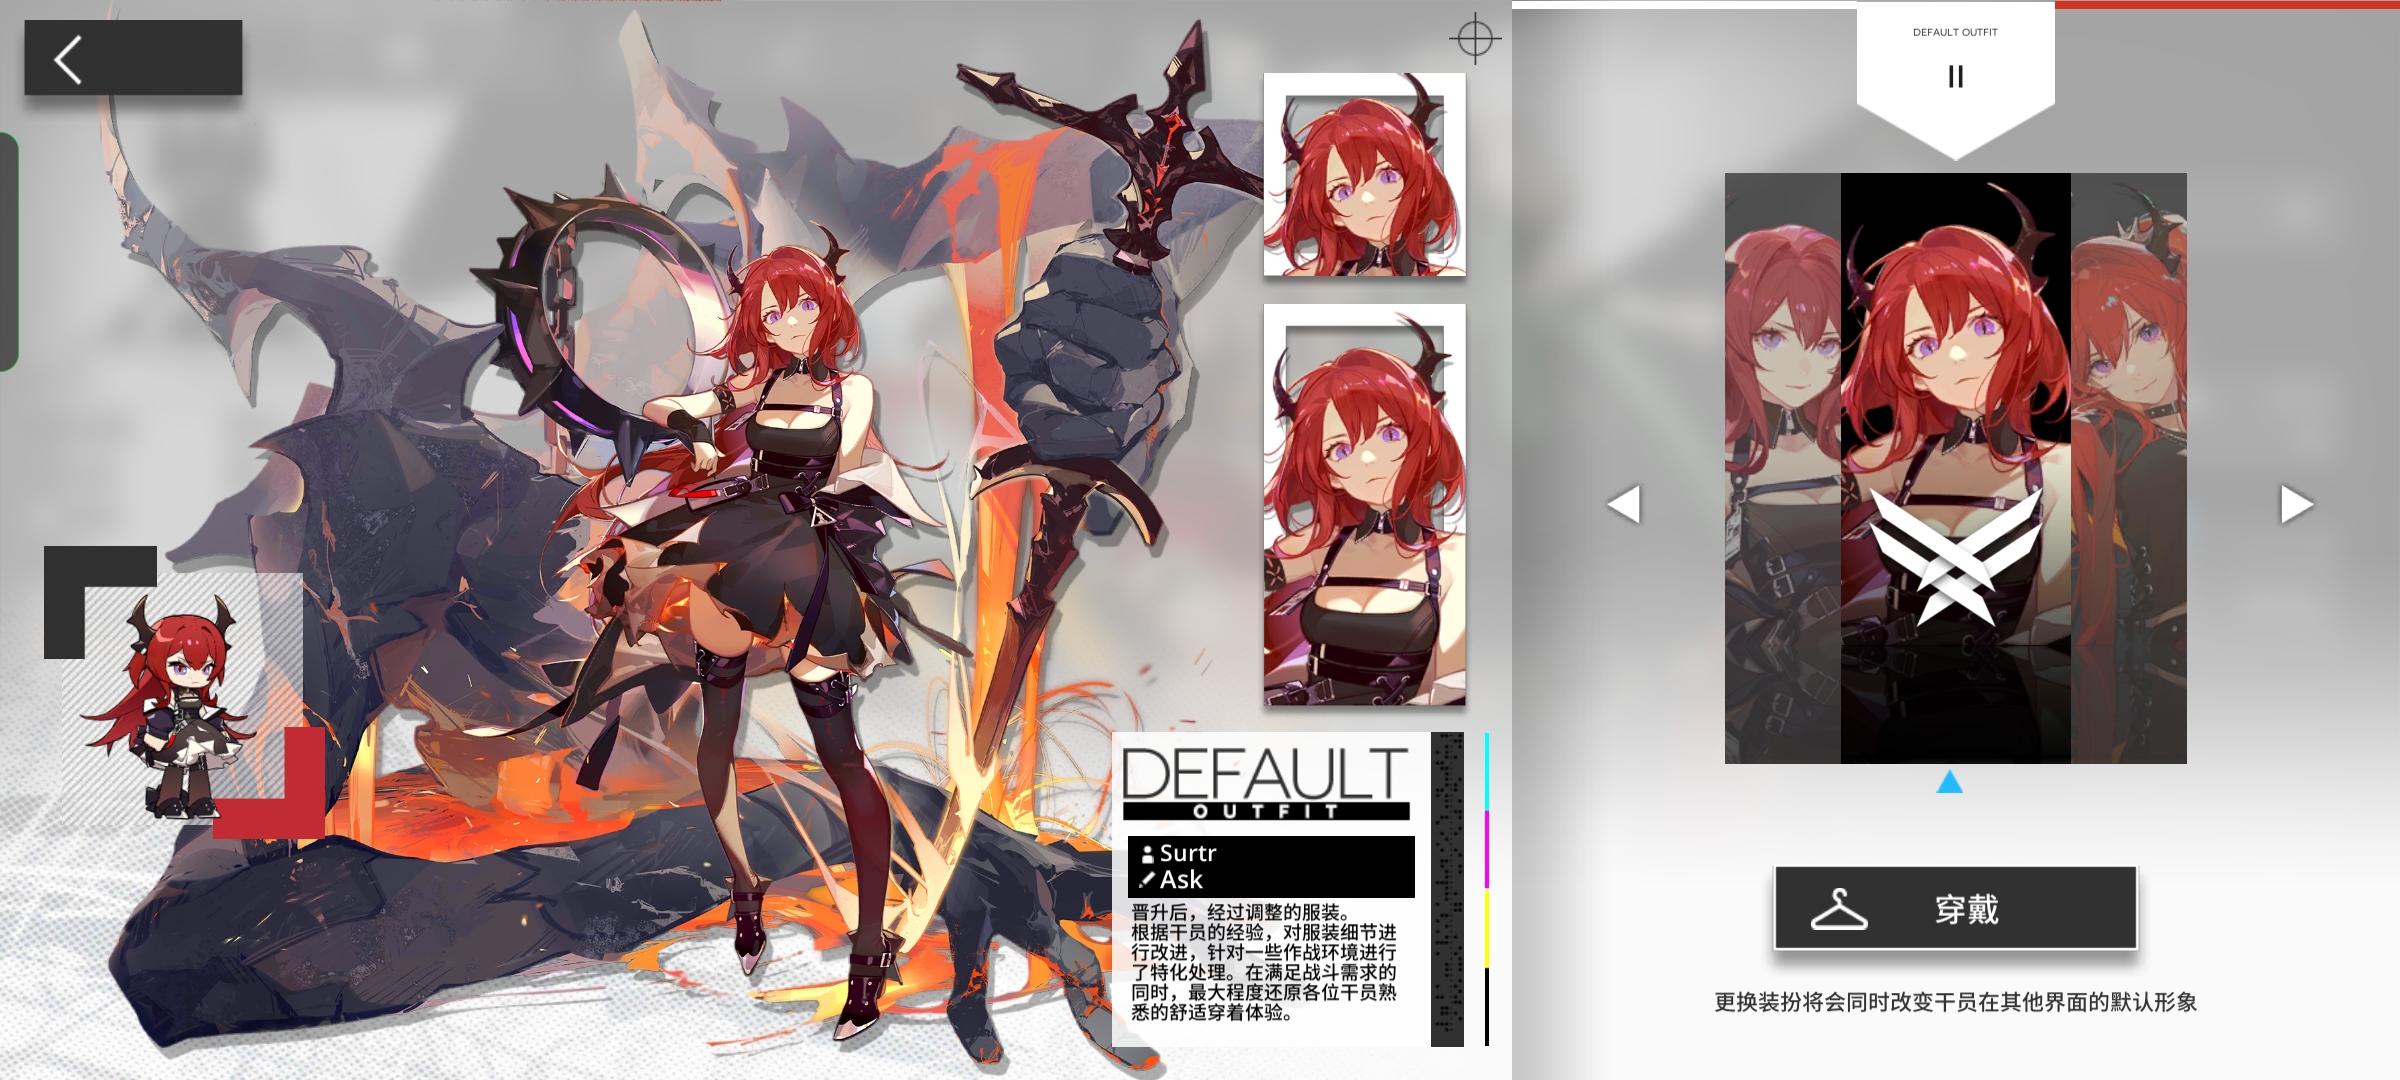The image size is (2400, 1080).
Task: Open the square Surtr portrait thumbnail
Action: pyautogui.click(x=1364, y=174)
